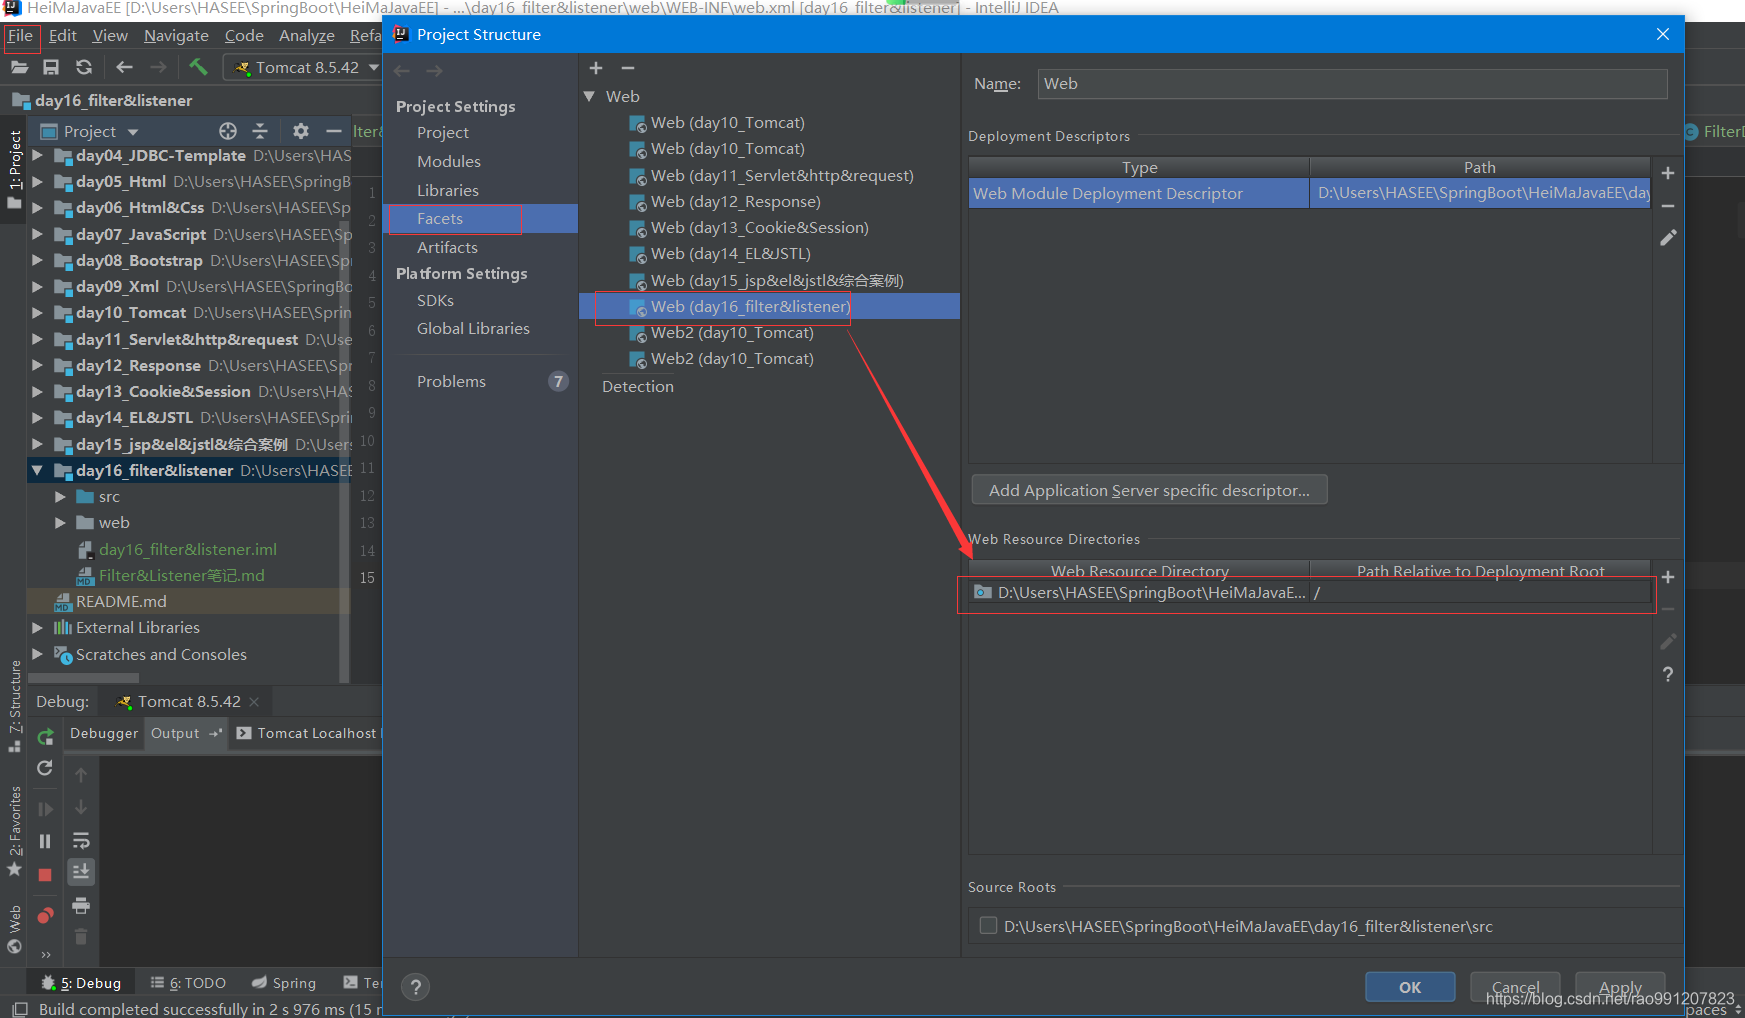Expand the src folder
Image resolution: width=1745 pixels, height=1018 pixels.
pos(60,496)
